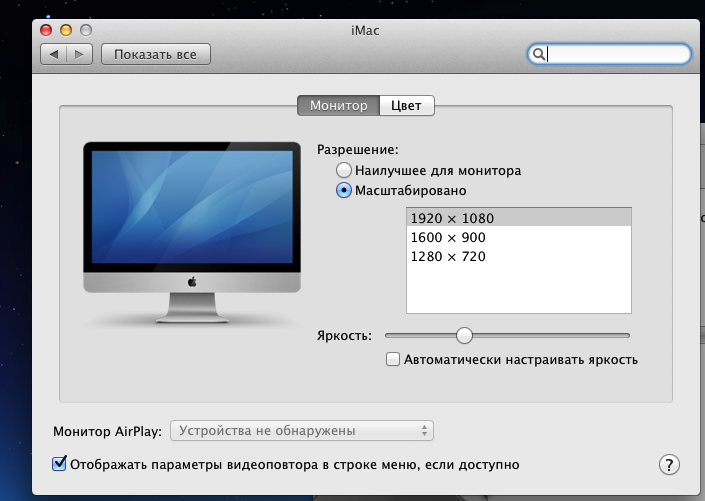705x501 pixels.
Task: Choose 1920 × 1080 resolution
Action: pos(519,218)
